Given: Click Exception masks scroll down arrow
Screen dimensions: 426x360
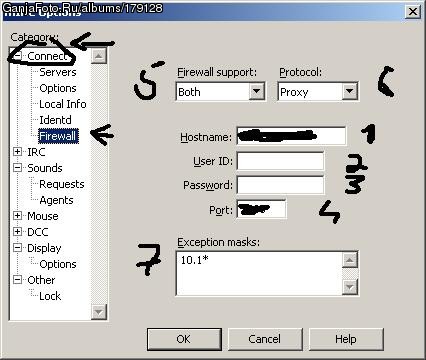Looking at the screenshot, I should tap(350, 286).
